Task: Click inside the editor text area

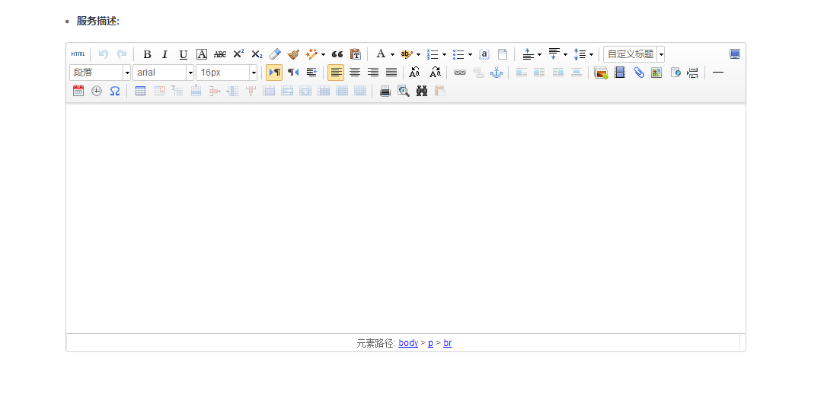Action: [x=405, y=218]
